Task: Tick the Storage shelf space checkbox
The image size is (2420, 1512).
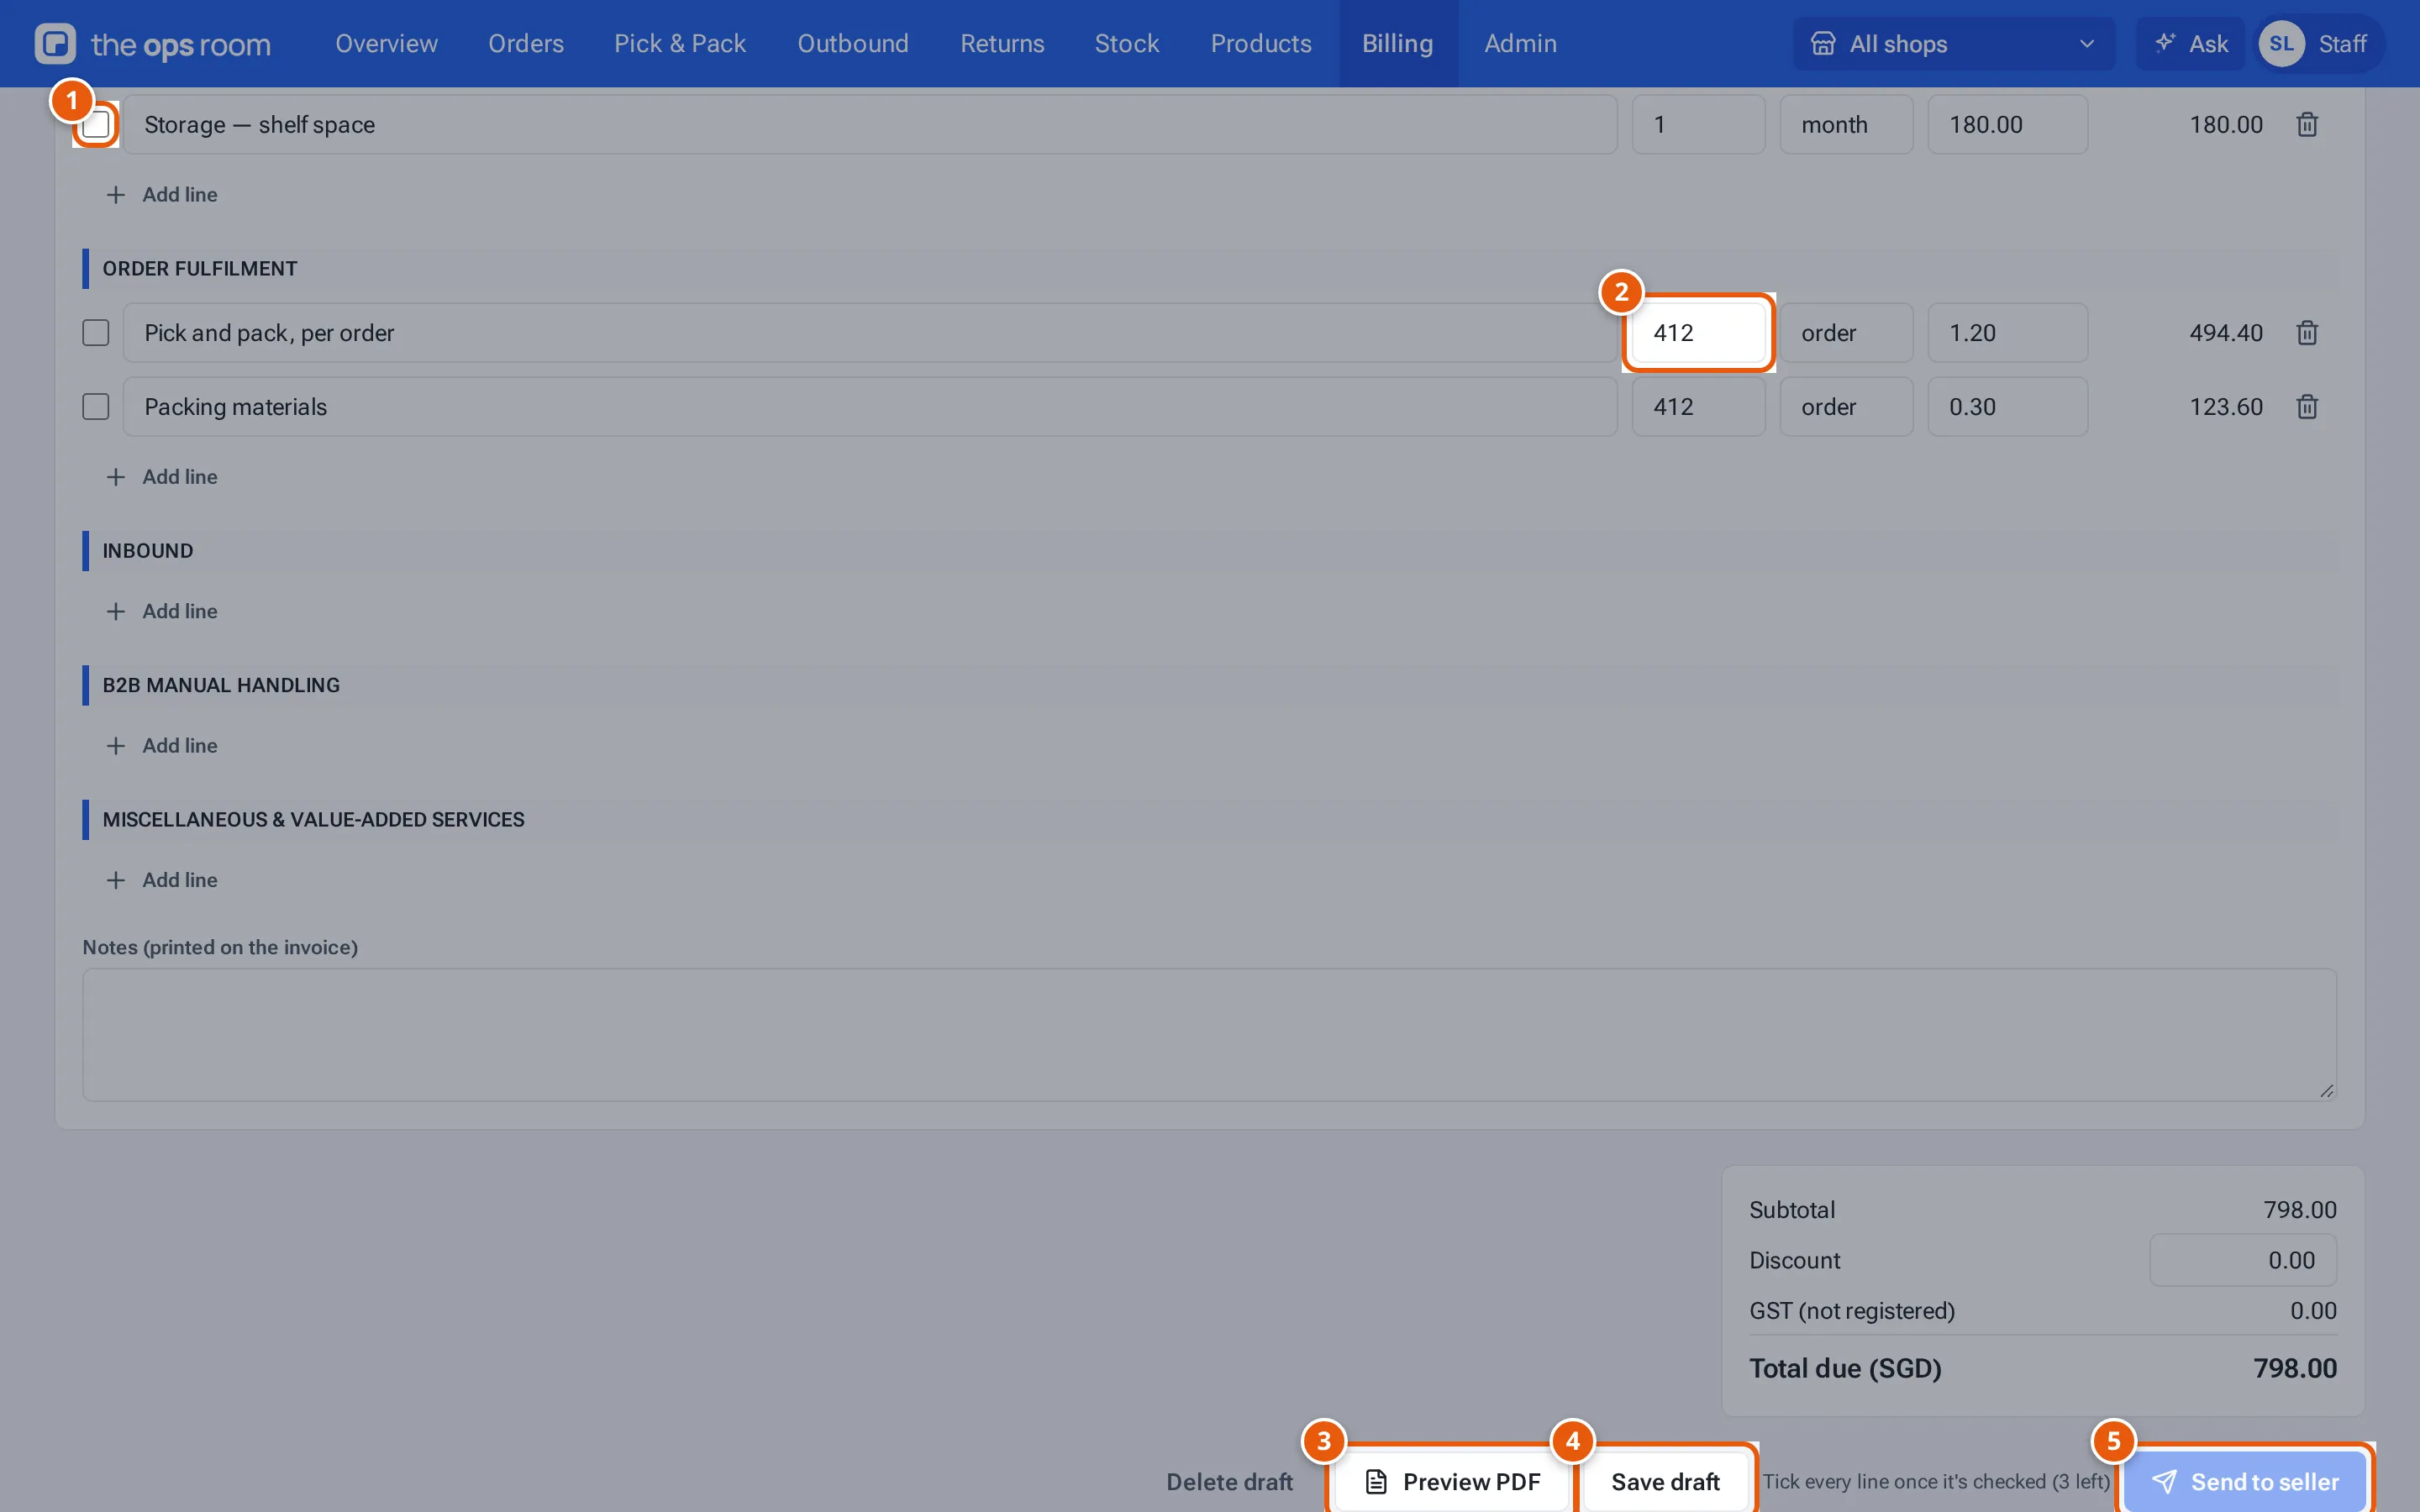Action: click(x=96, y=125)
